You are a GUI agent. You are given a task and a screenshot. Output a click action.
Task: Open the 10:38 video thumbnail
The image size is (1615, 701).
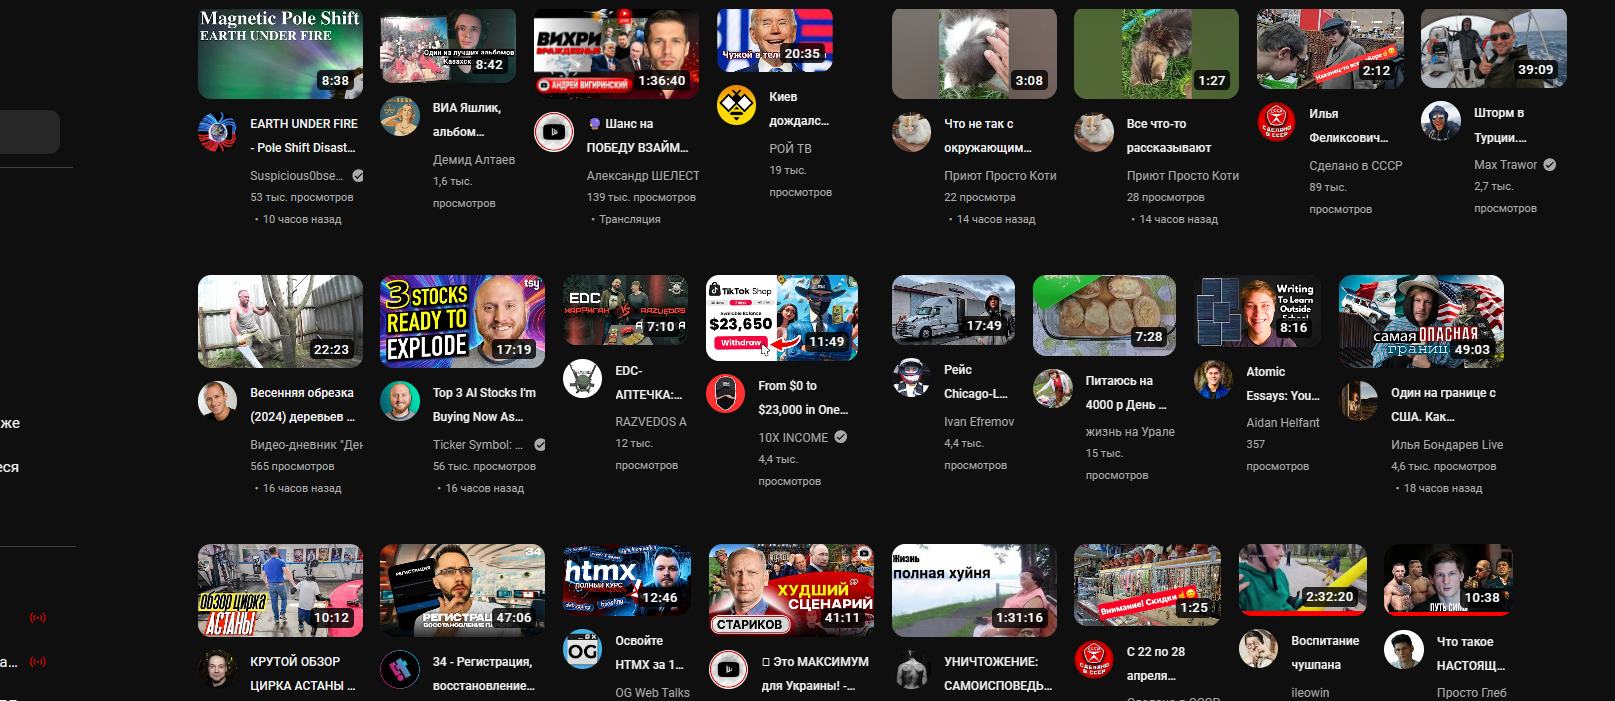pyautogui.click(x=1448, y=580)
